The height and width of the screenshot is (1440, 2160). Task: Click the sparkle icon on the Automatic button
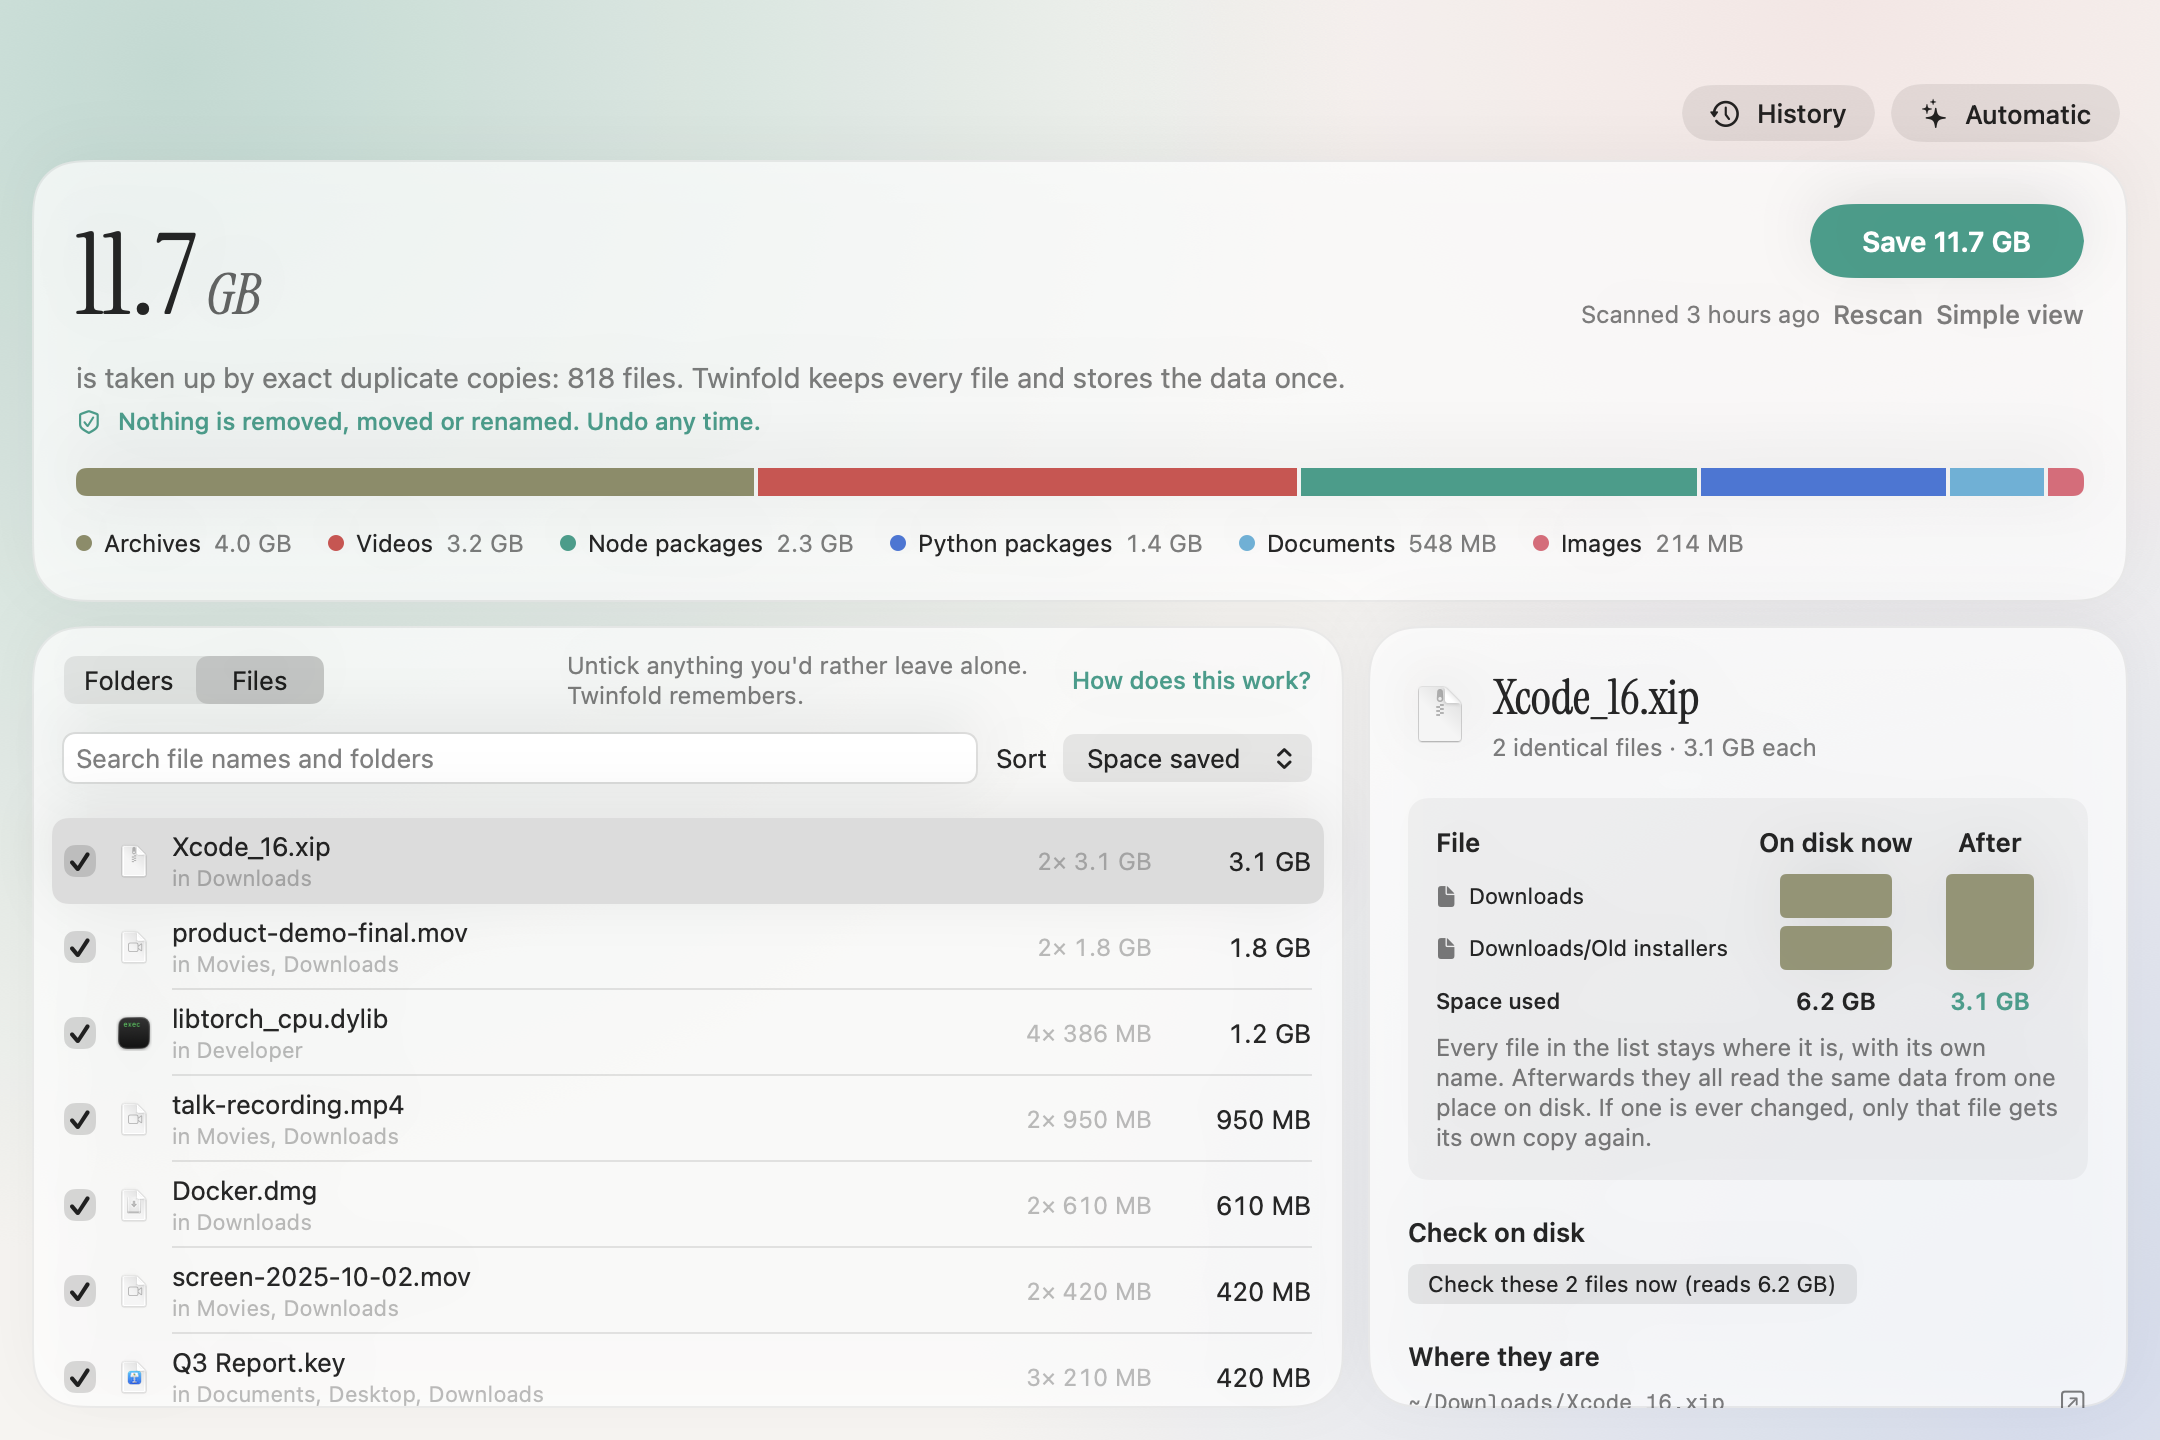(1934, 114)
